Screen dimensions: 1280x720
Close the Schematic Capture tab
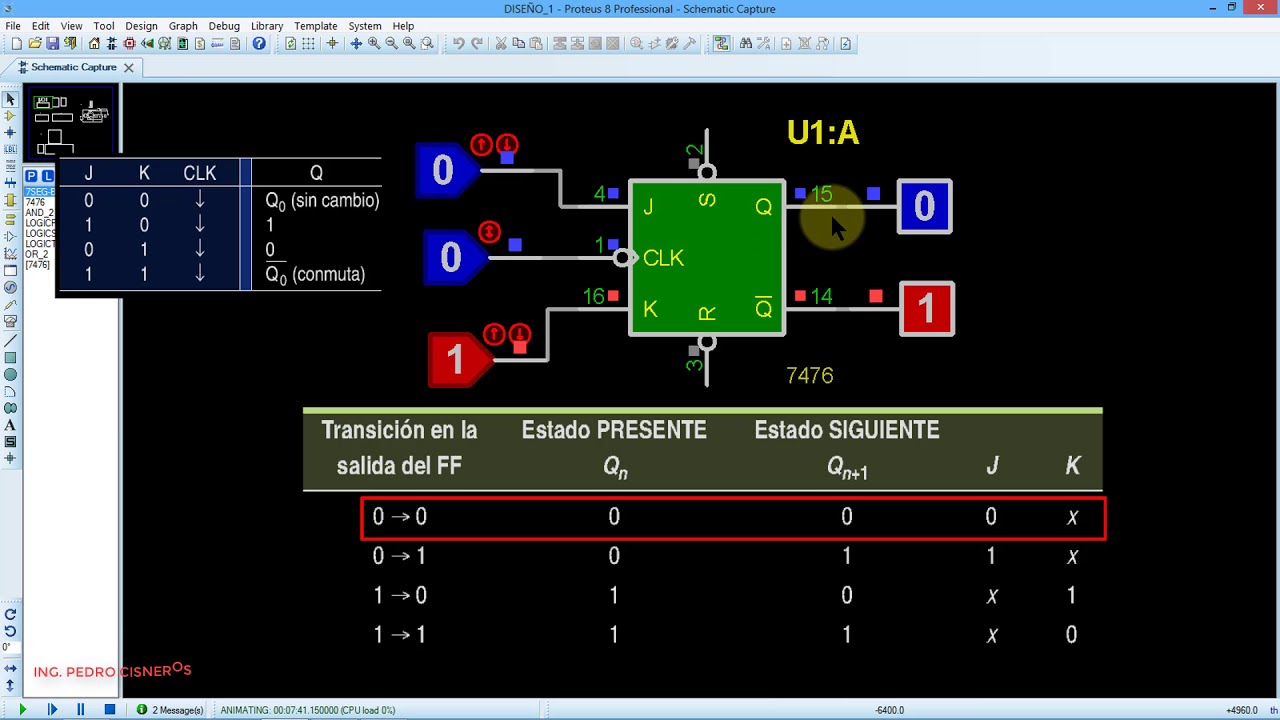(128, 68)
